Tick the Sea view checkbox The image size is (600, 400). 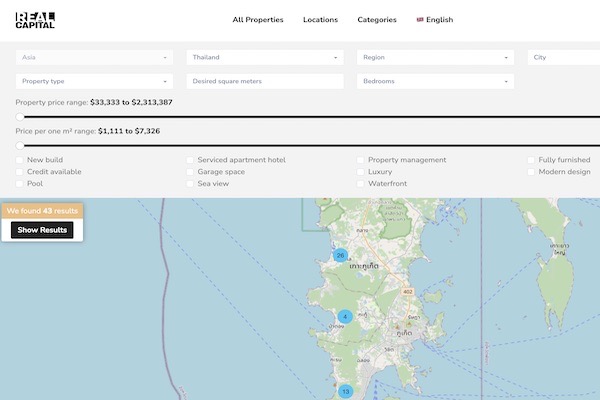click(190, 184)
